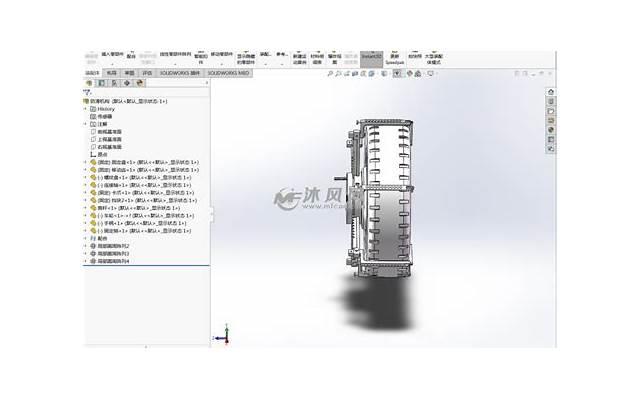This screenshot has width=640, height=400.
Task: Click the Insert Components tool
Action: (x=114, y=57)
